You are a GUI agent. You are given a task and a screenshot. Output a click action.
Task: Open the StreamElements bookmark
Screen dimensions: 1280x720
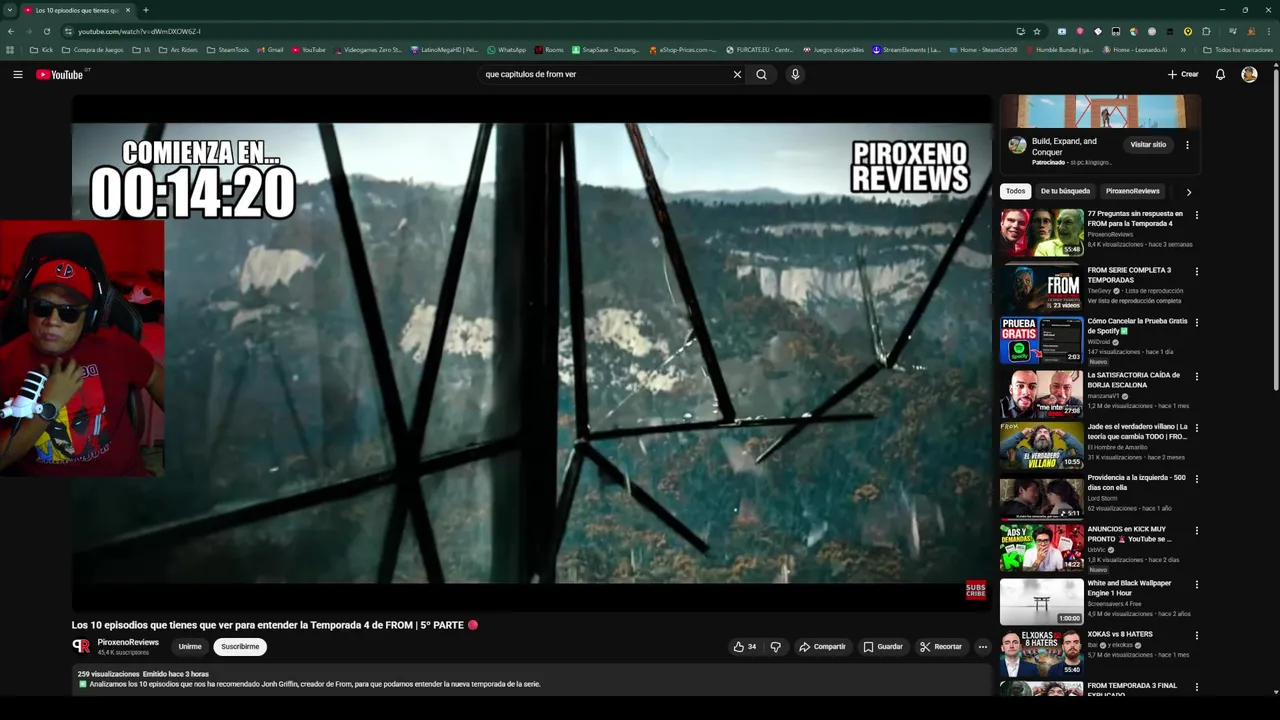[x=907, y=50]
